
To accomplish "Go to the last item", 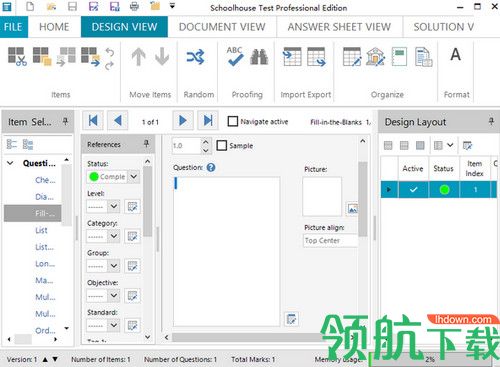I will (x=208, y=120).
